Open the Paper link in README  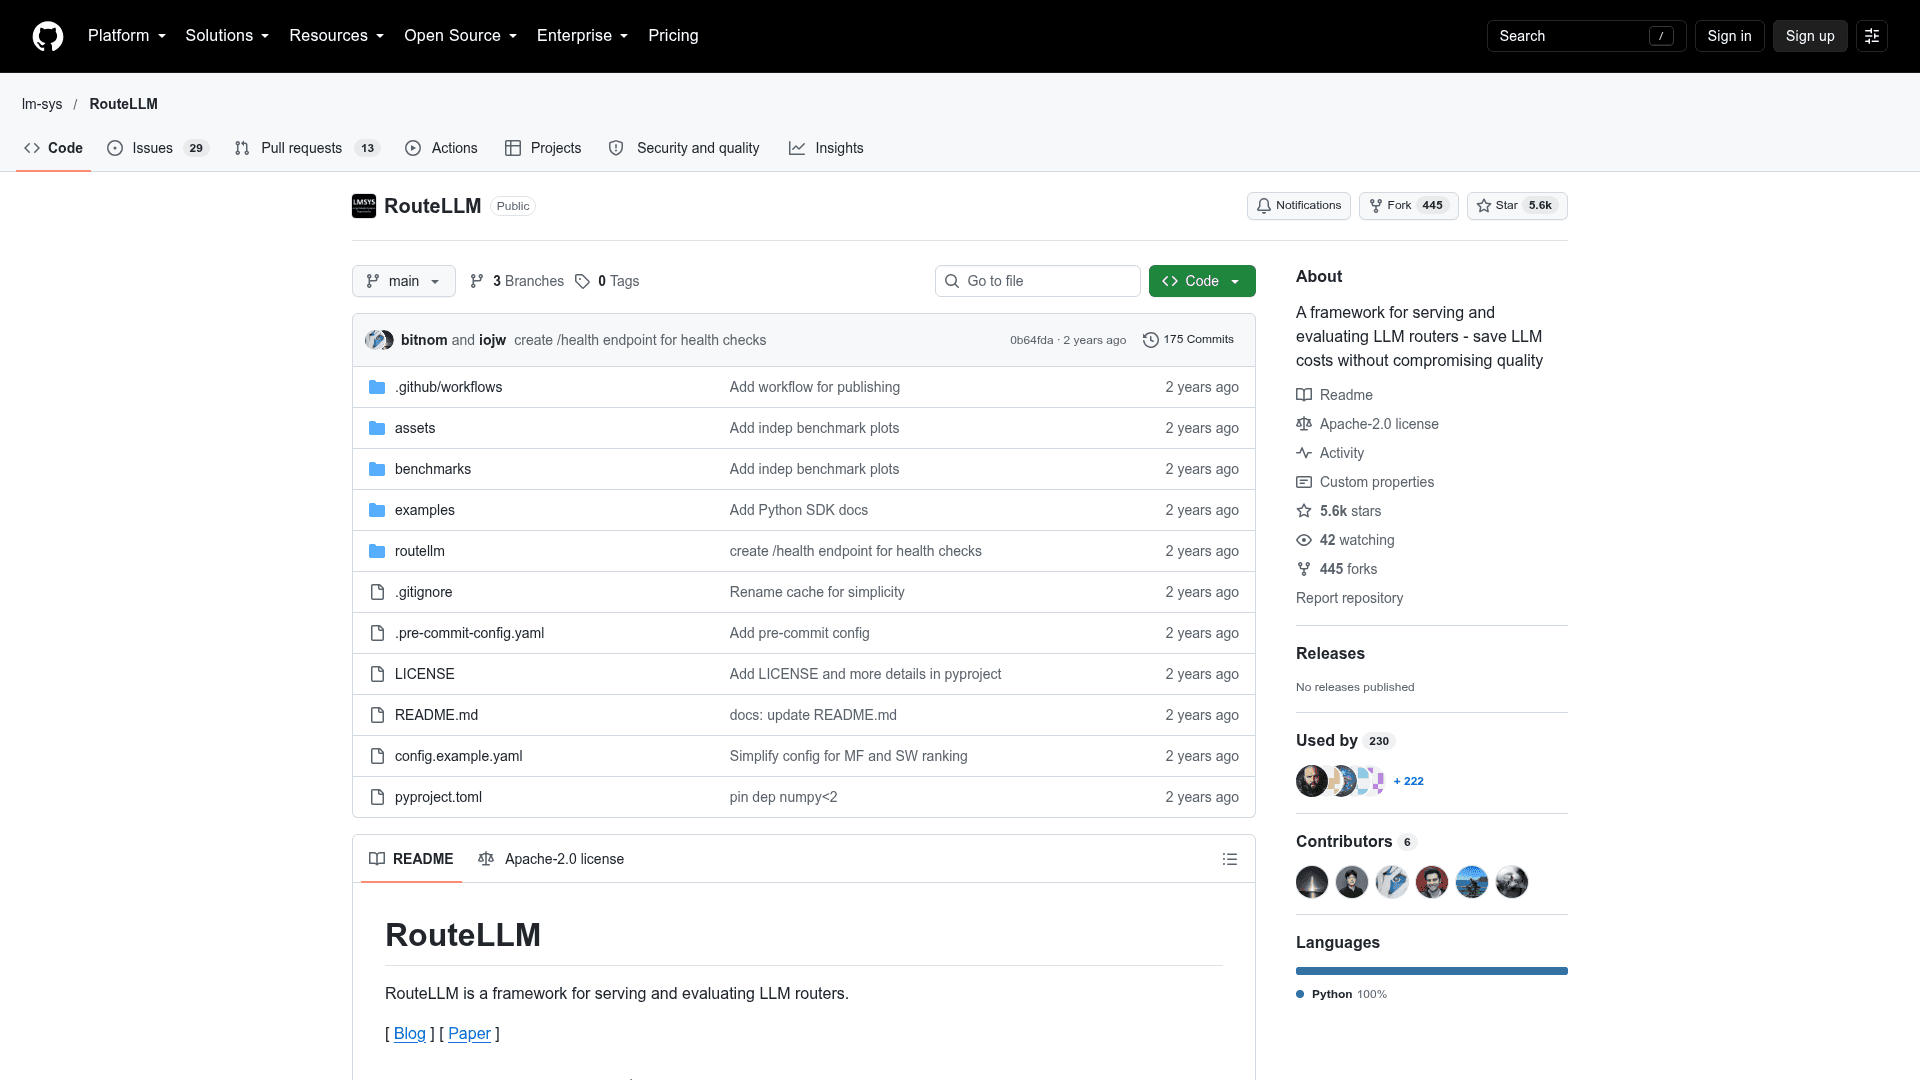click(x=469, y=1034)
